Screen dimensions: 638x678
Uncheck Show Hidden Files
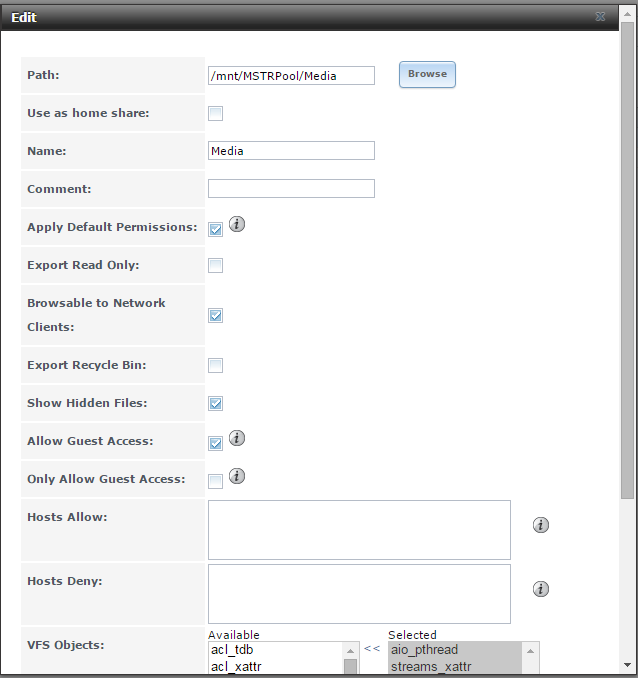coord(215,403)
